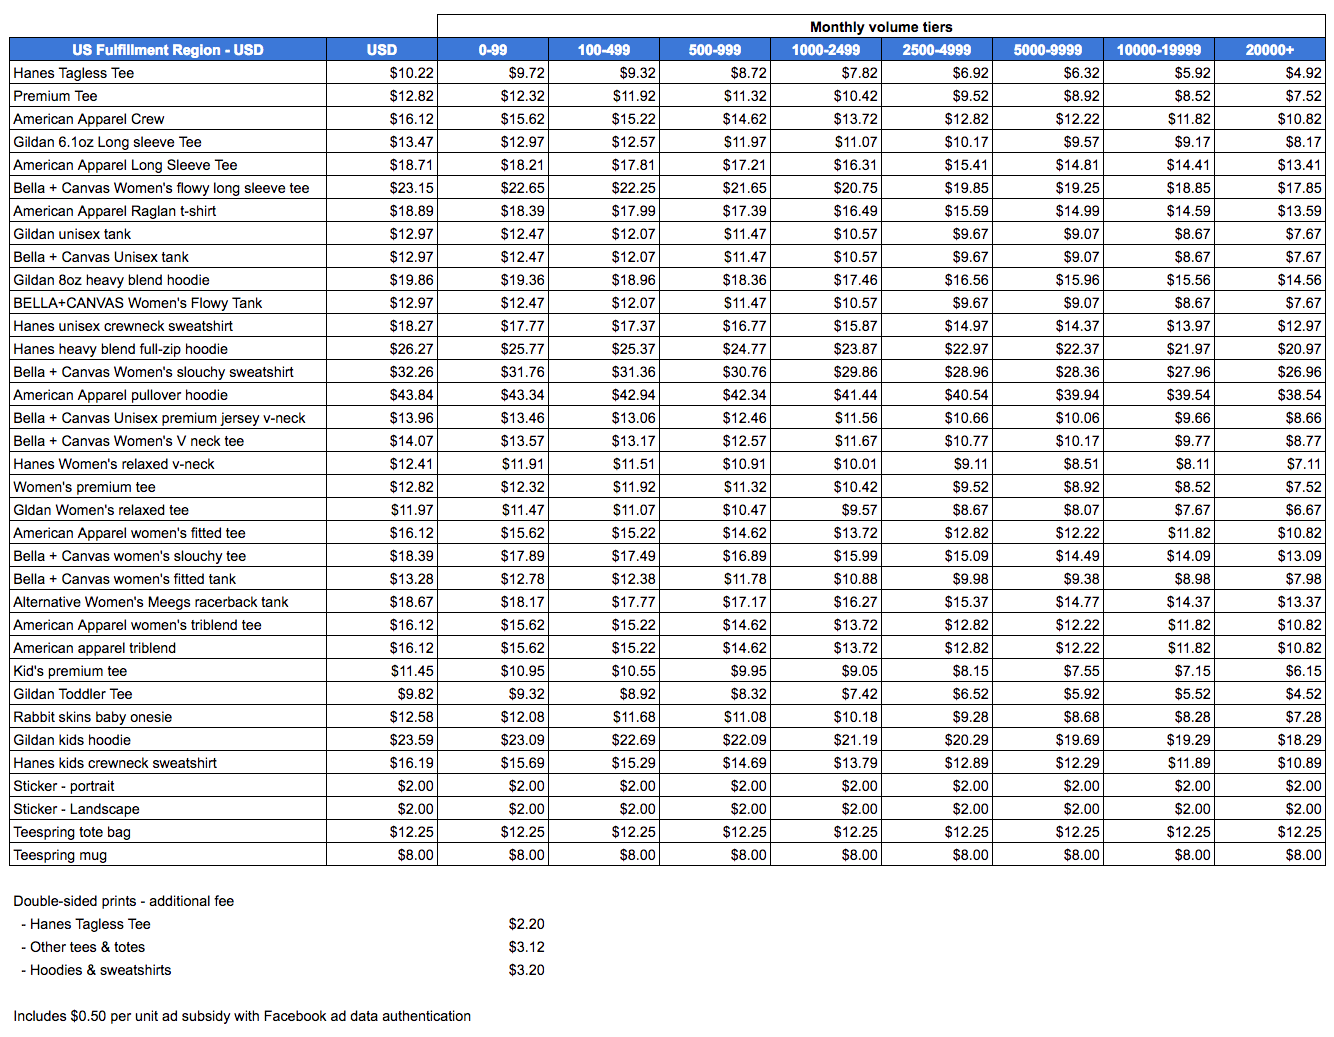The width and height of the screenshot is (1334, 1037).
Task: Select the US Fulfillment Region - USD header cell
Action: [x=168, y=50]
